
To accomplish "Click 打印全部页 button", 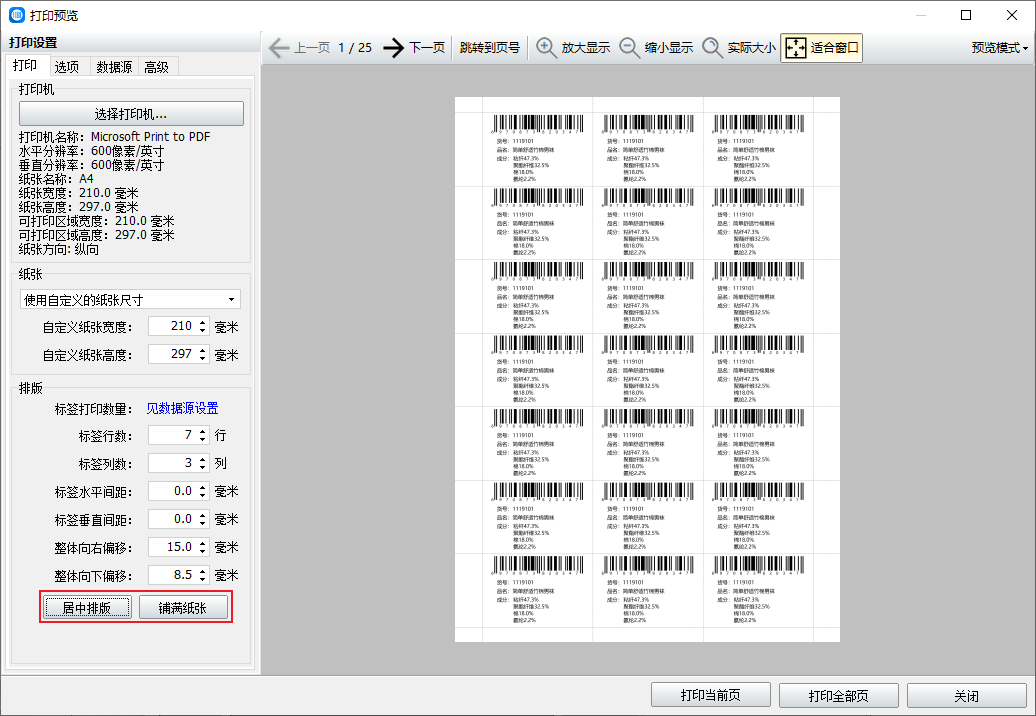I will (838, 695).
